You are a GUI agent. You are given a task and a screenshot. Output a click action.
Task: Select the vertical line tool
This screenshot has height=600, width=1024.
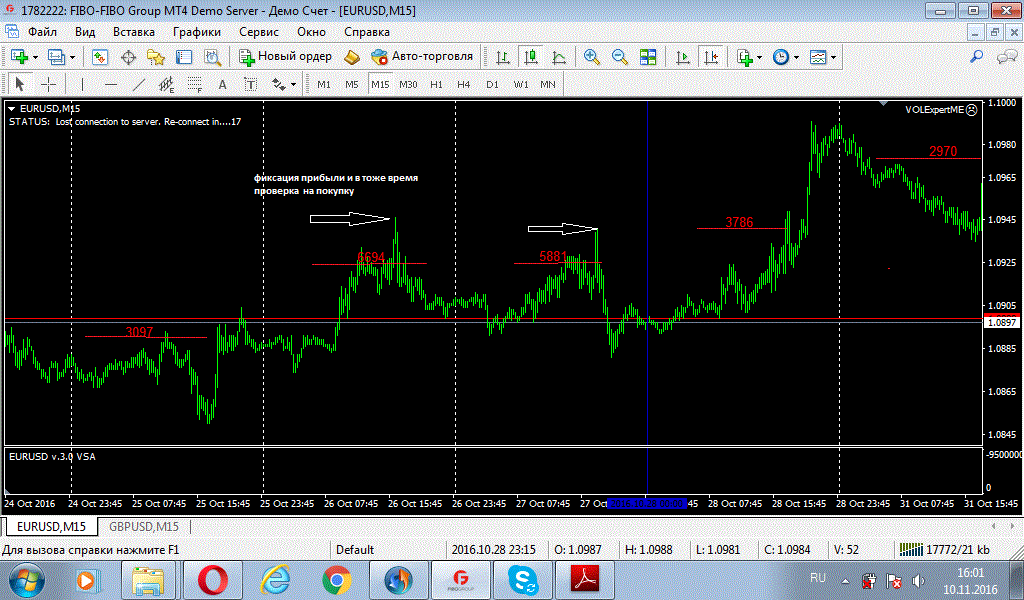pyautogui.click(x=82, y=84)
